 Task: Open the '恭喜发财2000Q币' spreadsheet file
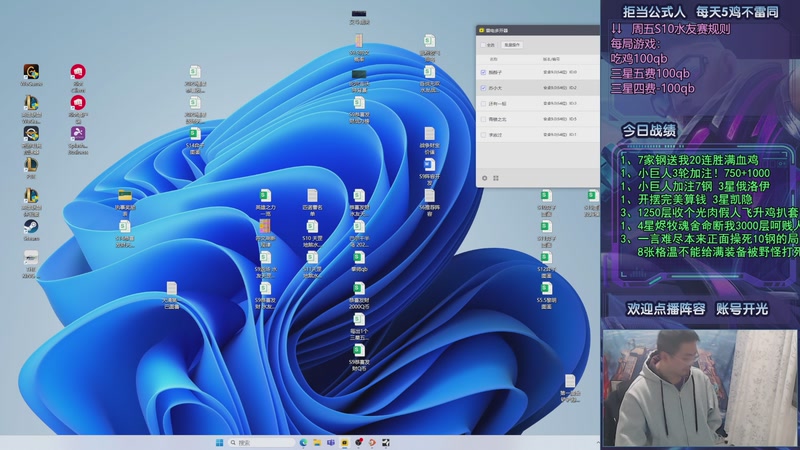tap(359, 295)
